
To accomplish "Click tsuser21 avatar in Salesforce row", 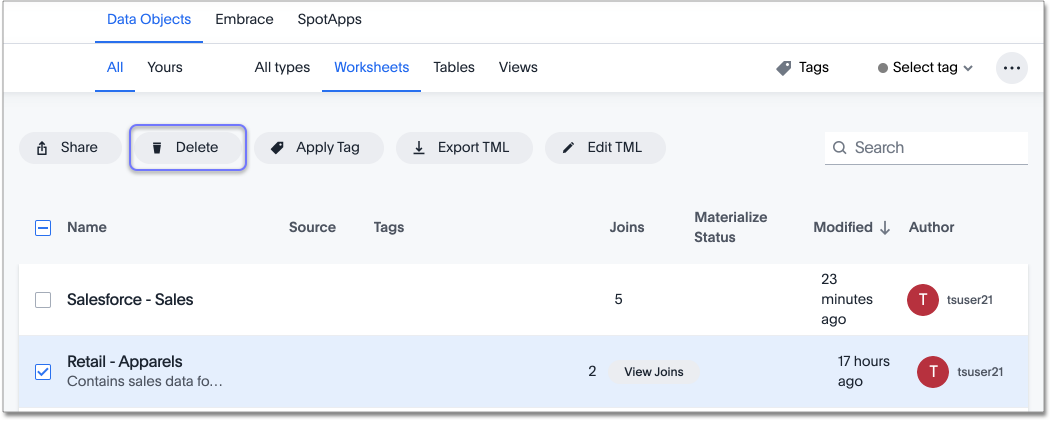I will 922,300.
